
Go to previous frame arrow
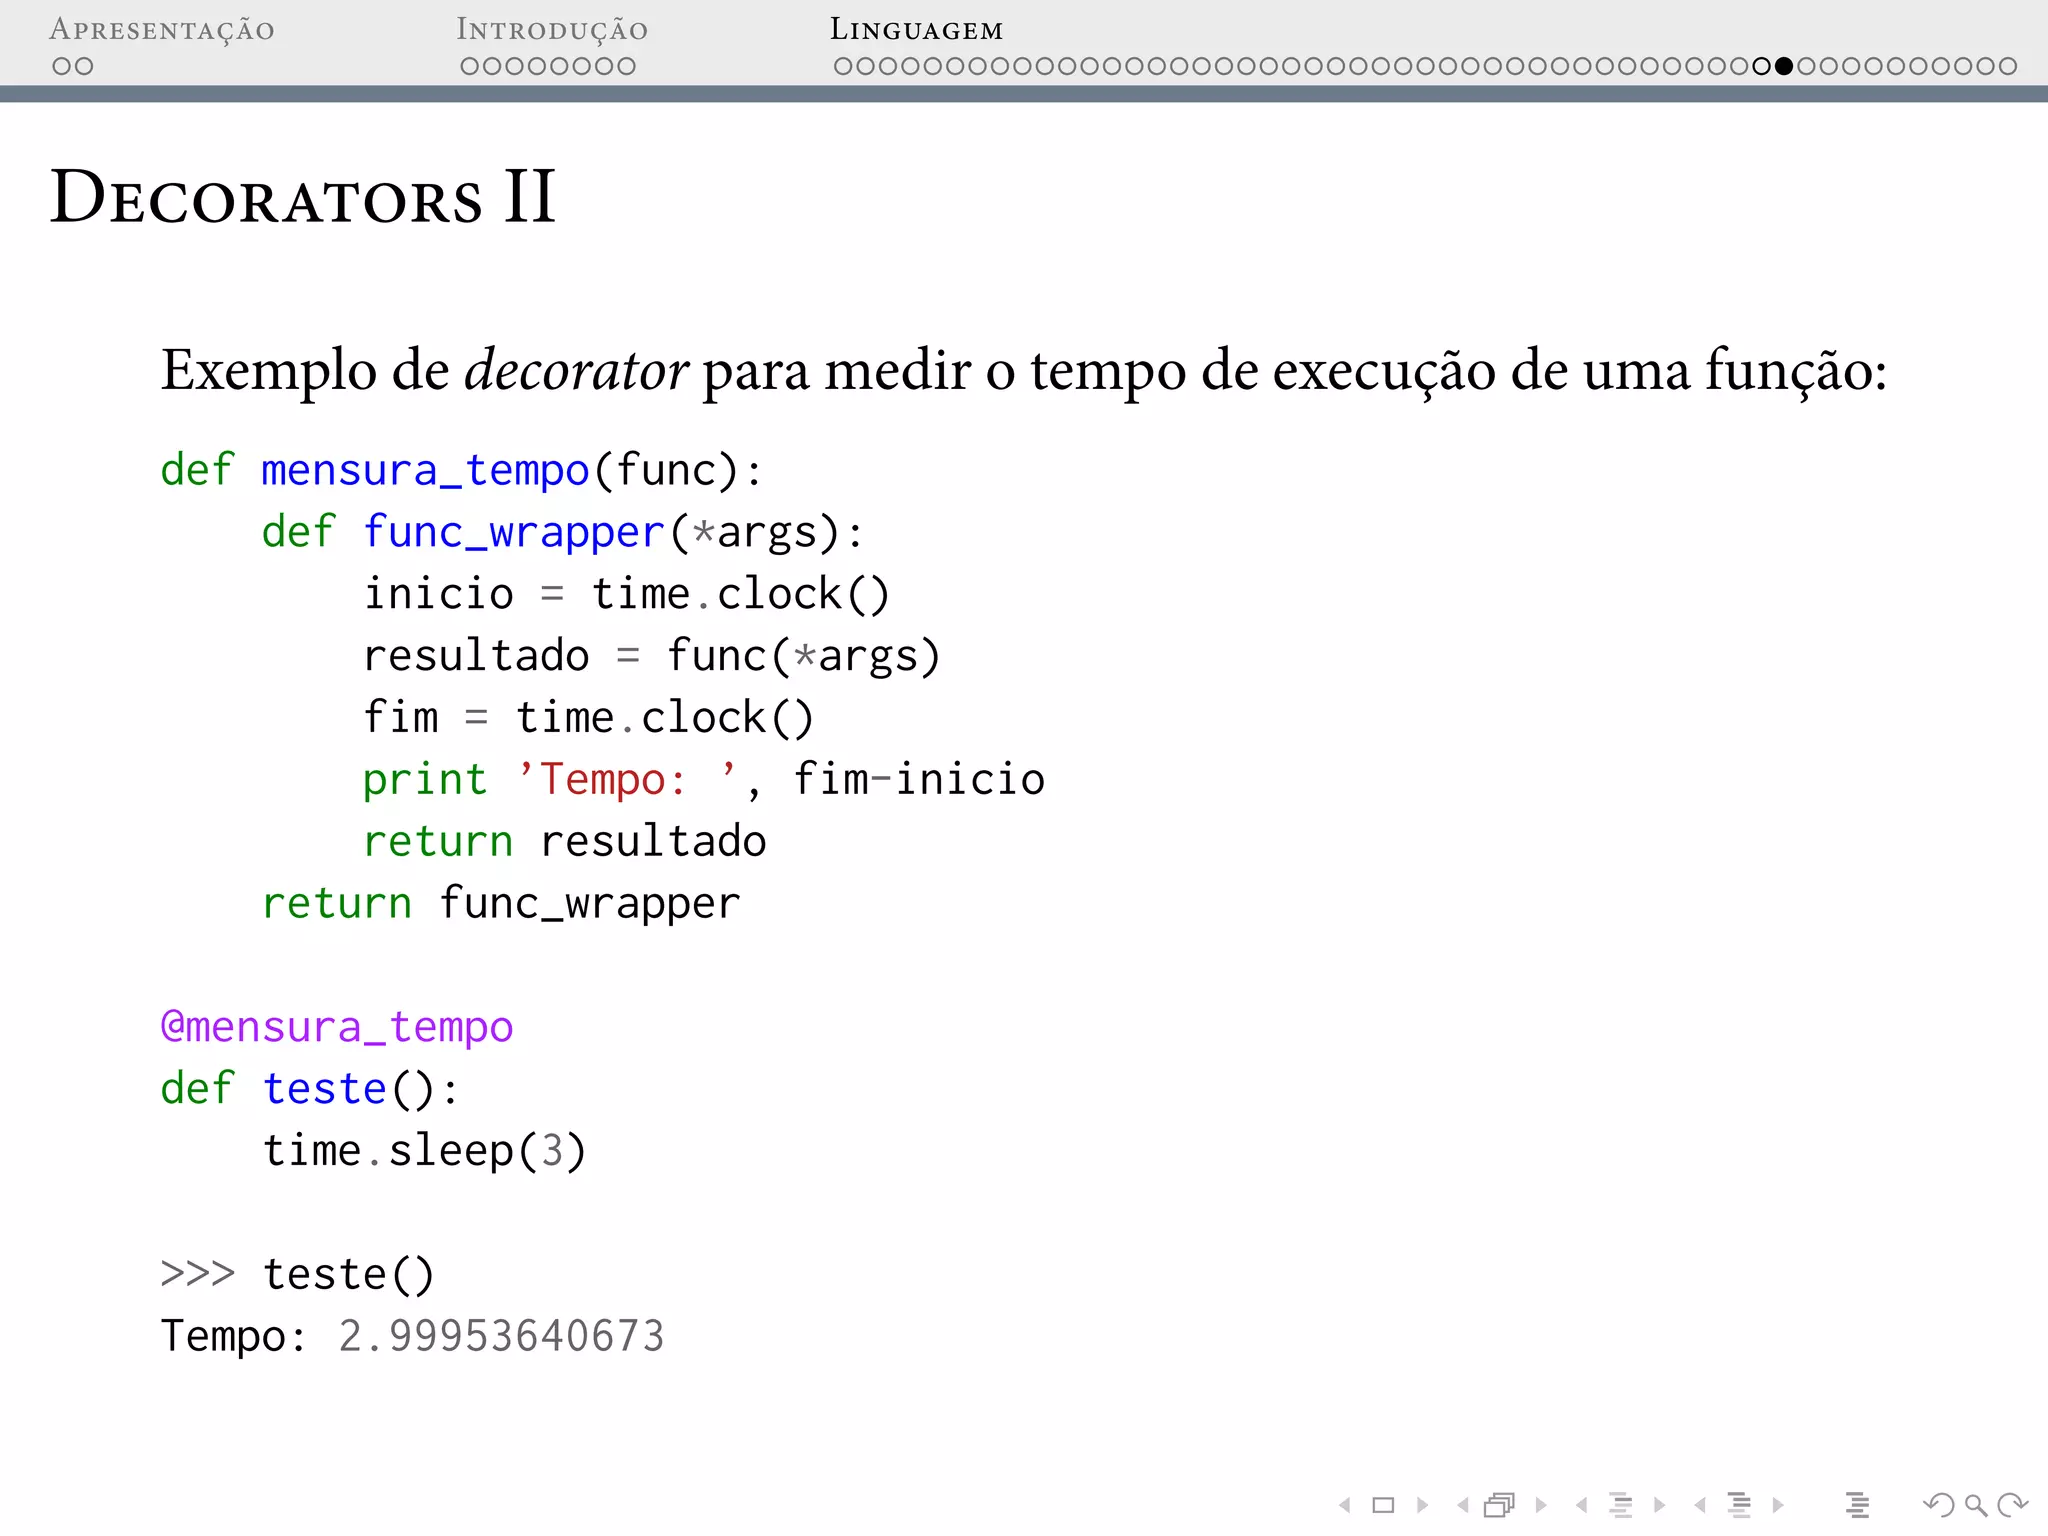(1463, 1505)
